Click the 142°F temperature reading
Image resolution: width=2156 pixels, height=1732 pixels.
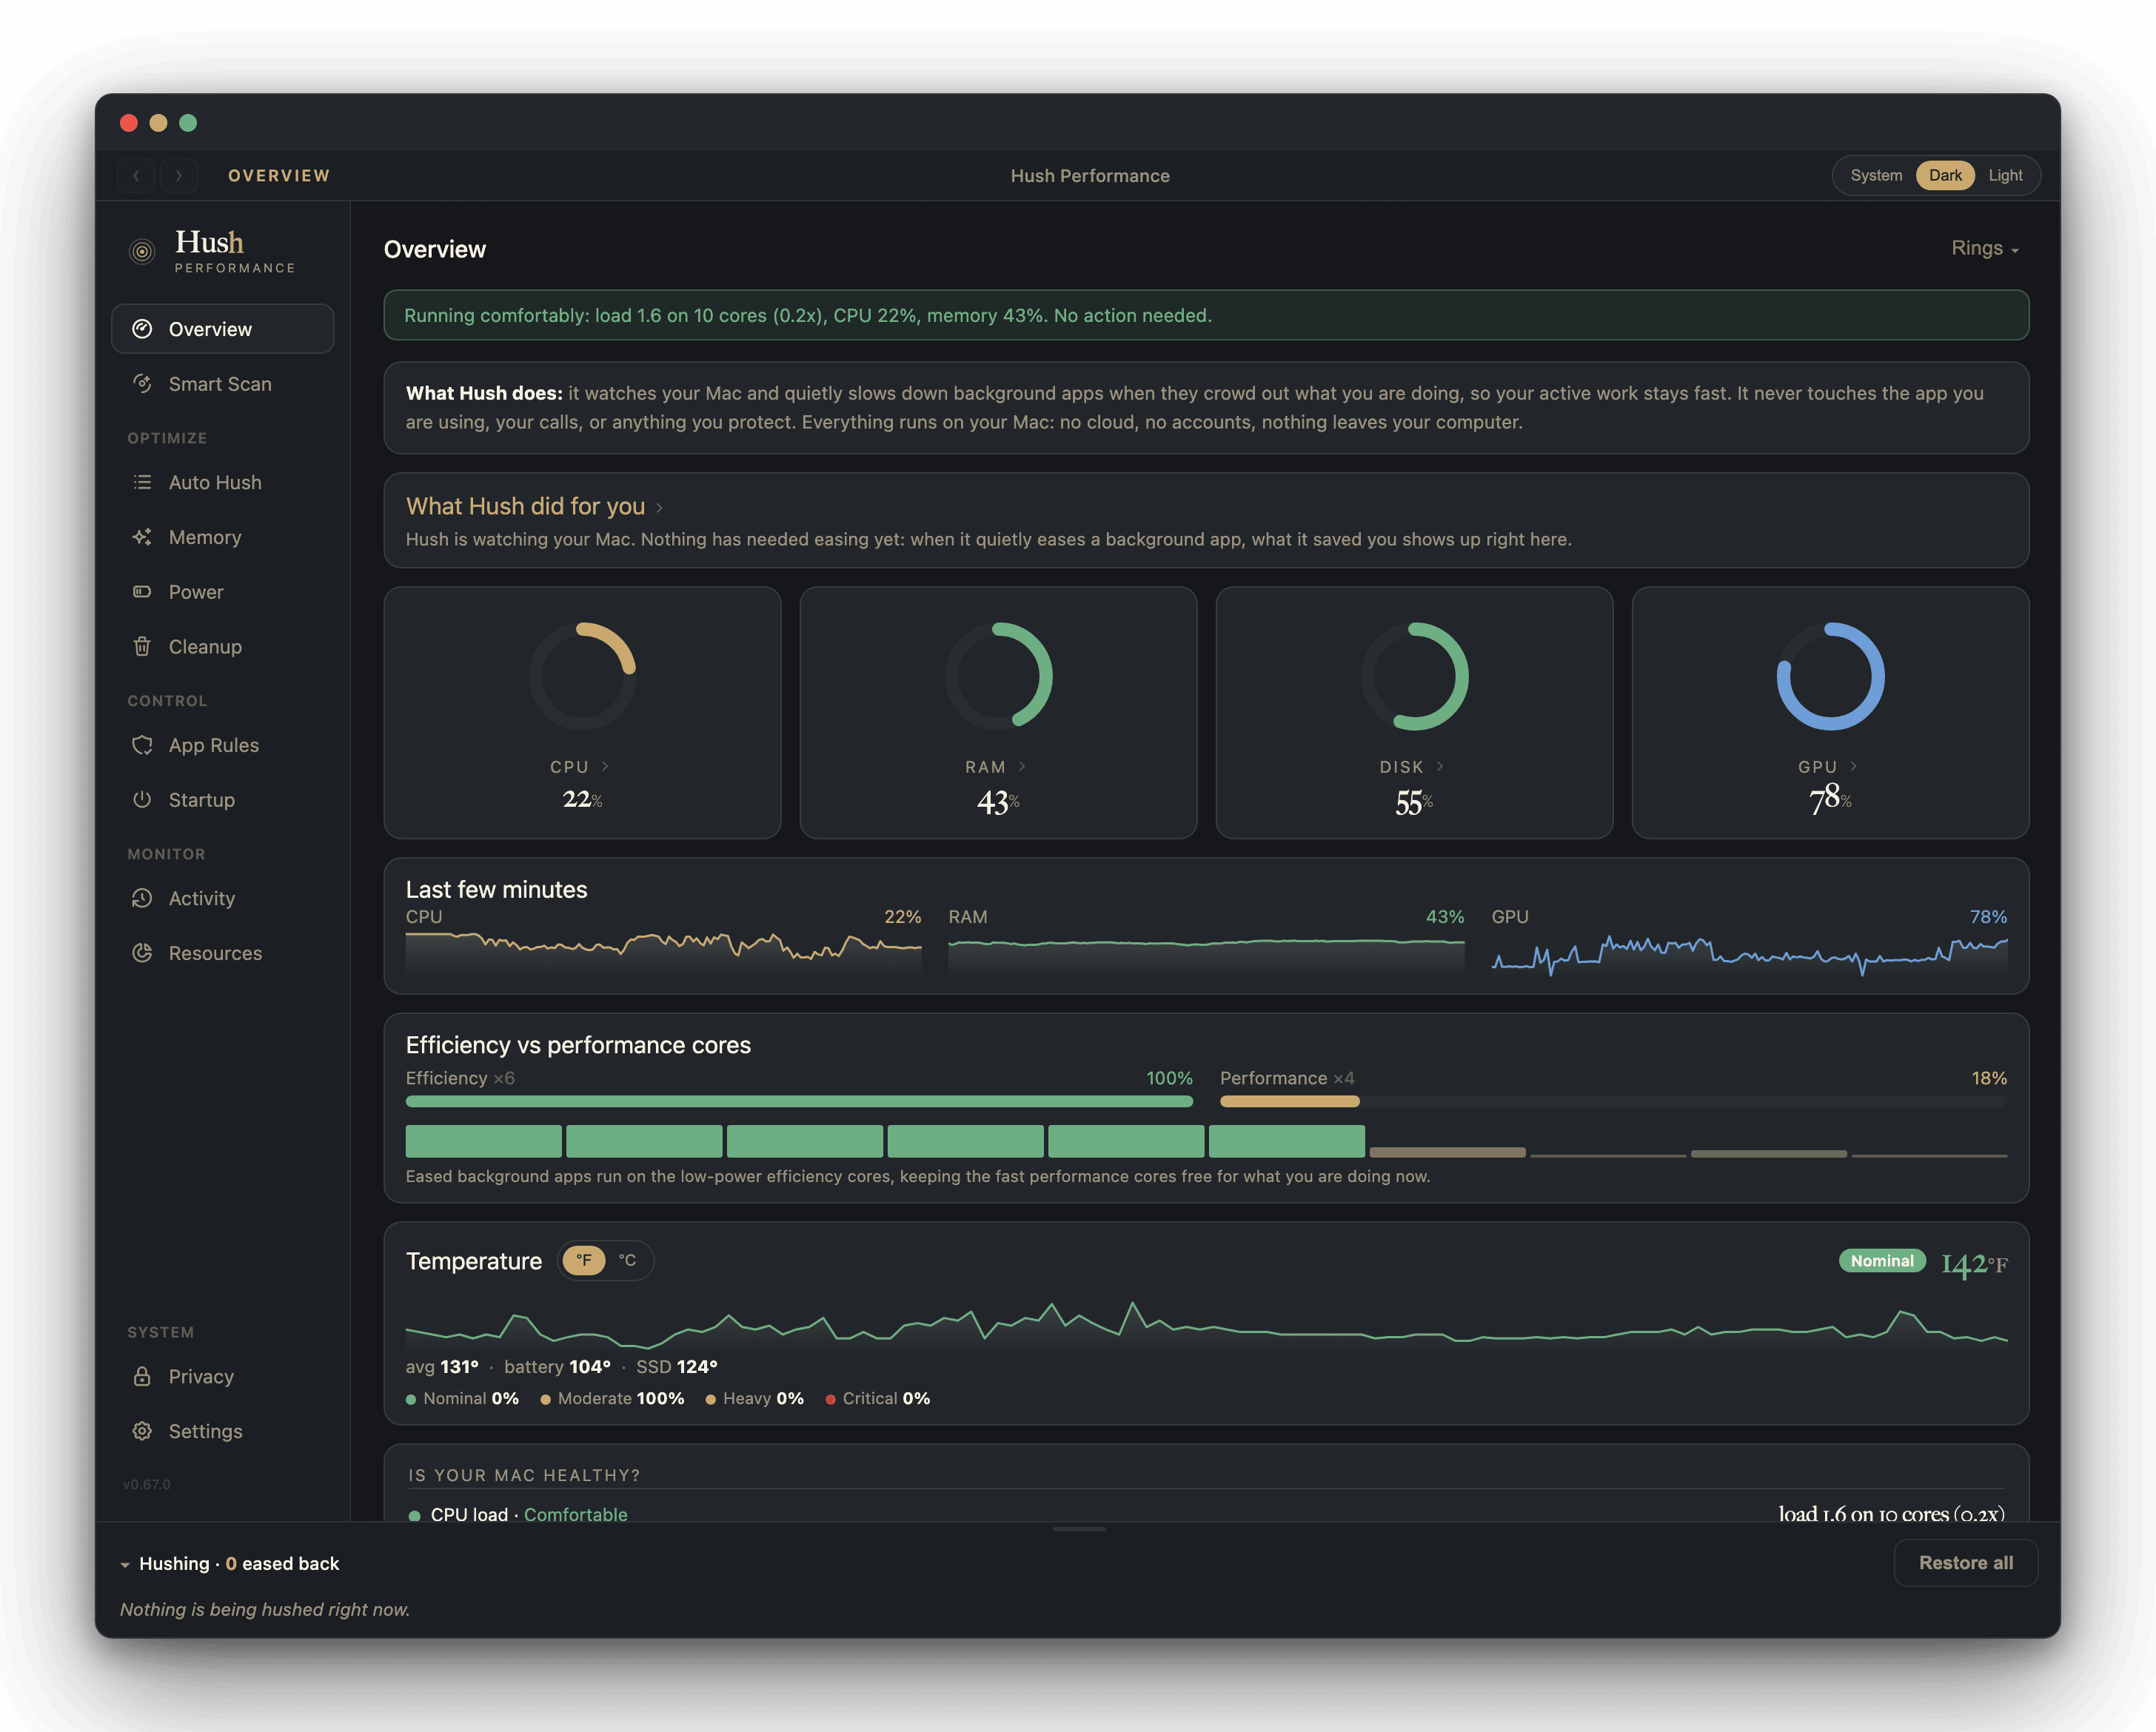(1974, 1264)
